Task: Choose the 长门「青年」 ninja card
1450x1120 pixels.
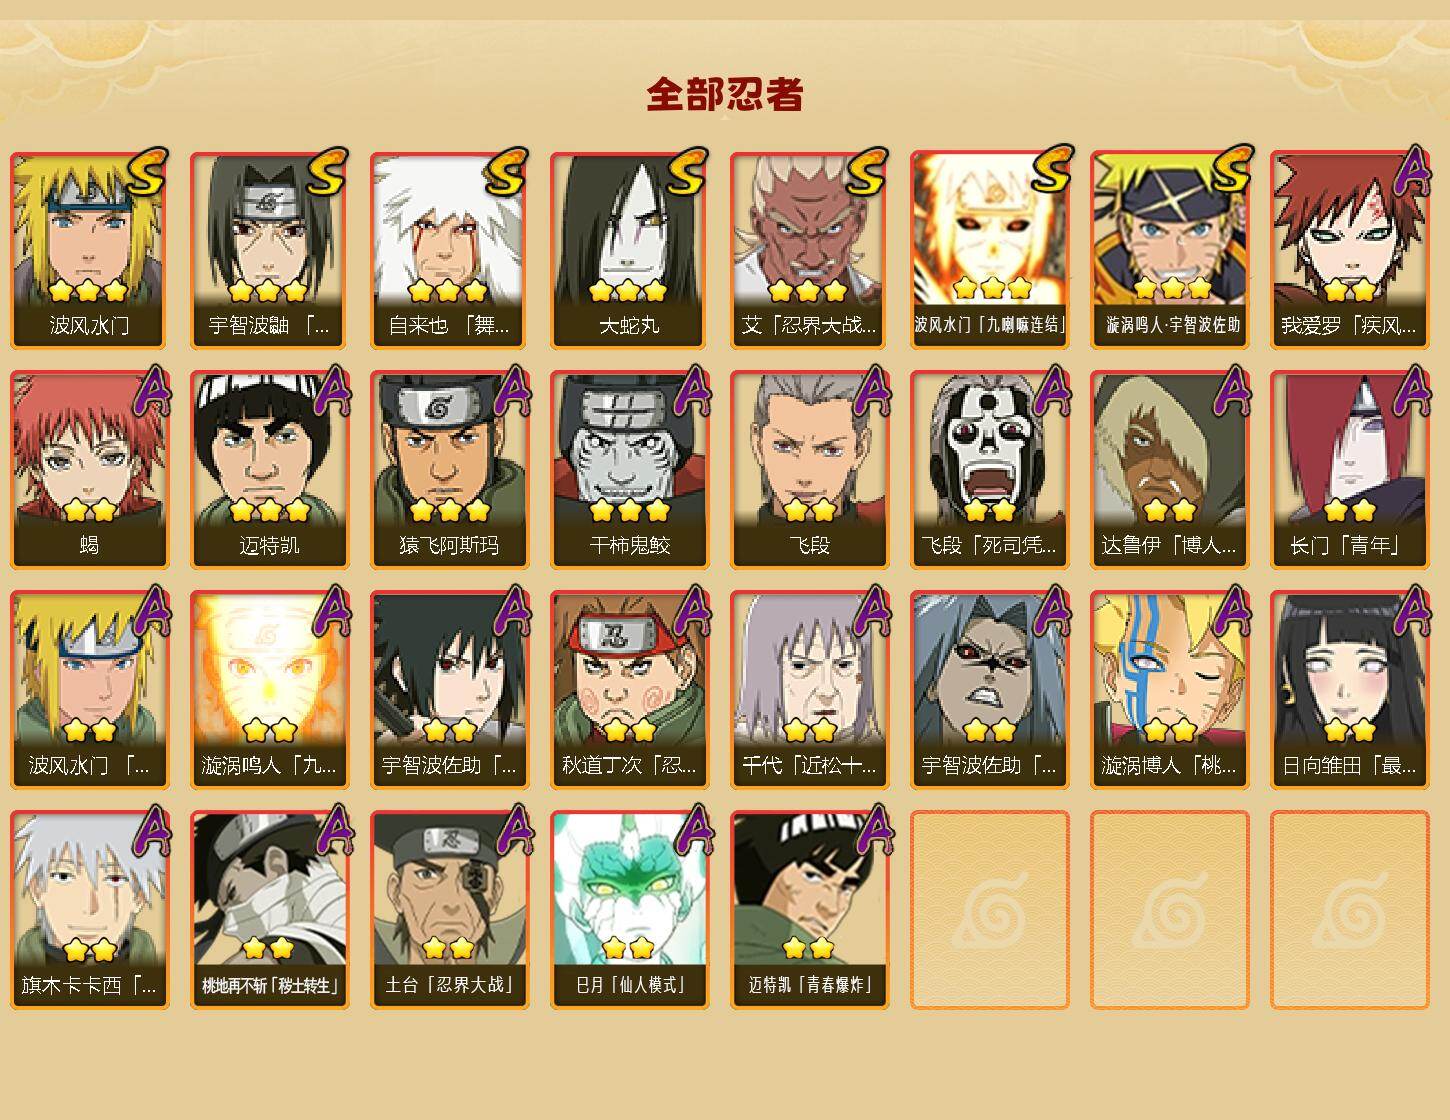Action: click(x=1349, y=470)
